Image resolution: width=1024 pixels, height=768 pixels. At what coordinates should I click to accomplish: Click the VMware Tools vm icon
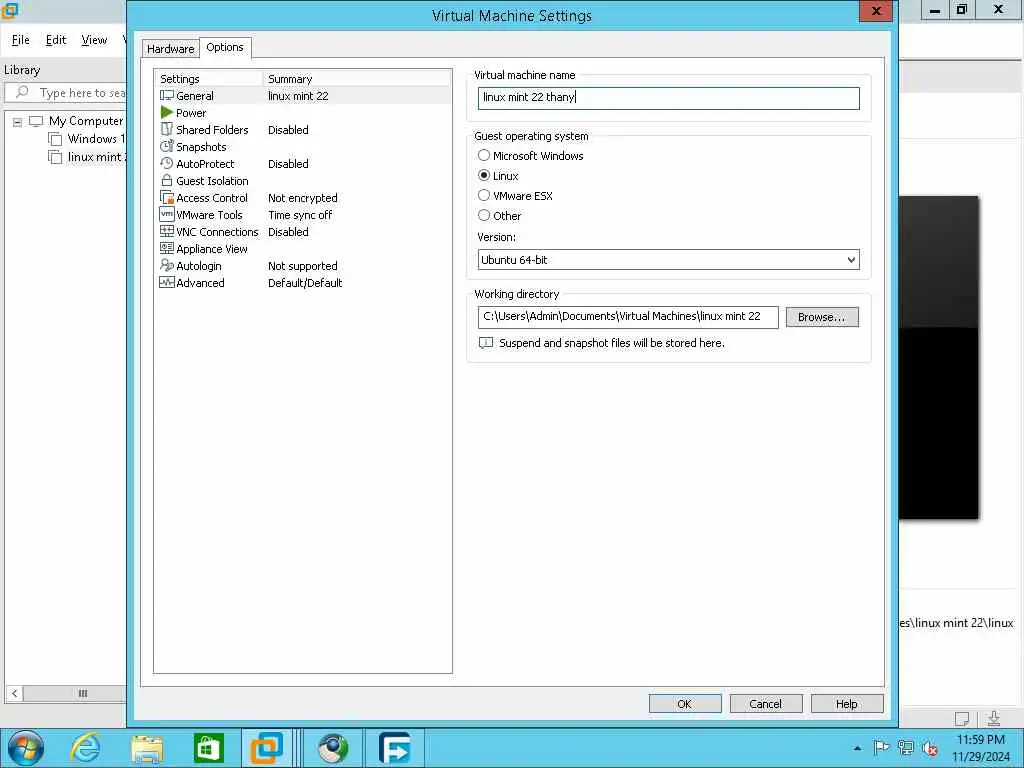[x=167, y=215]
